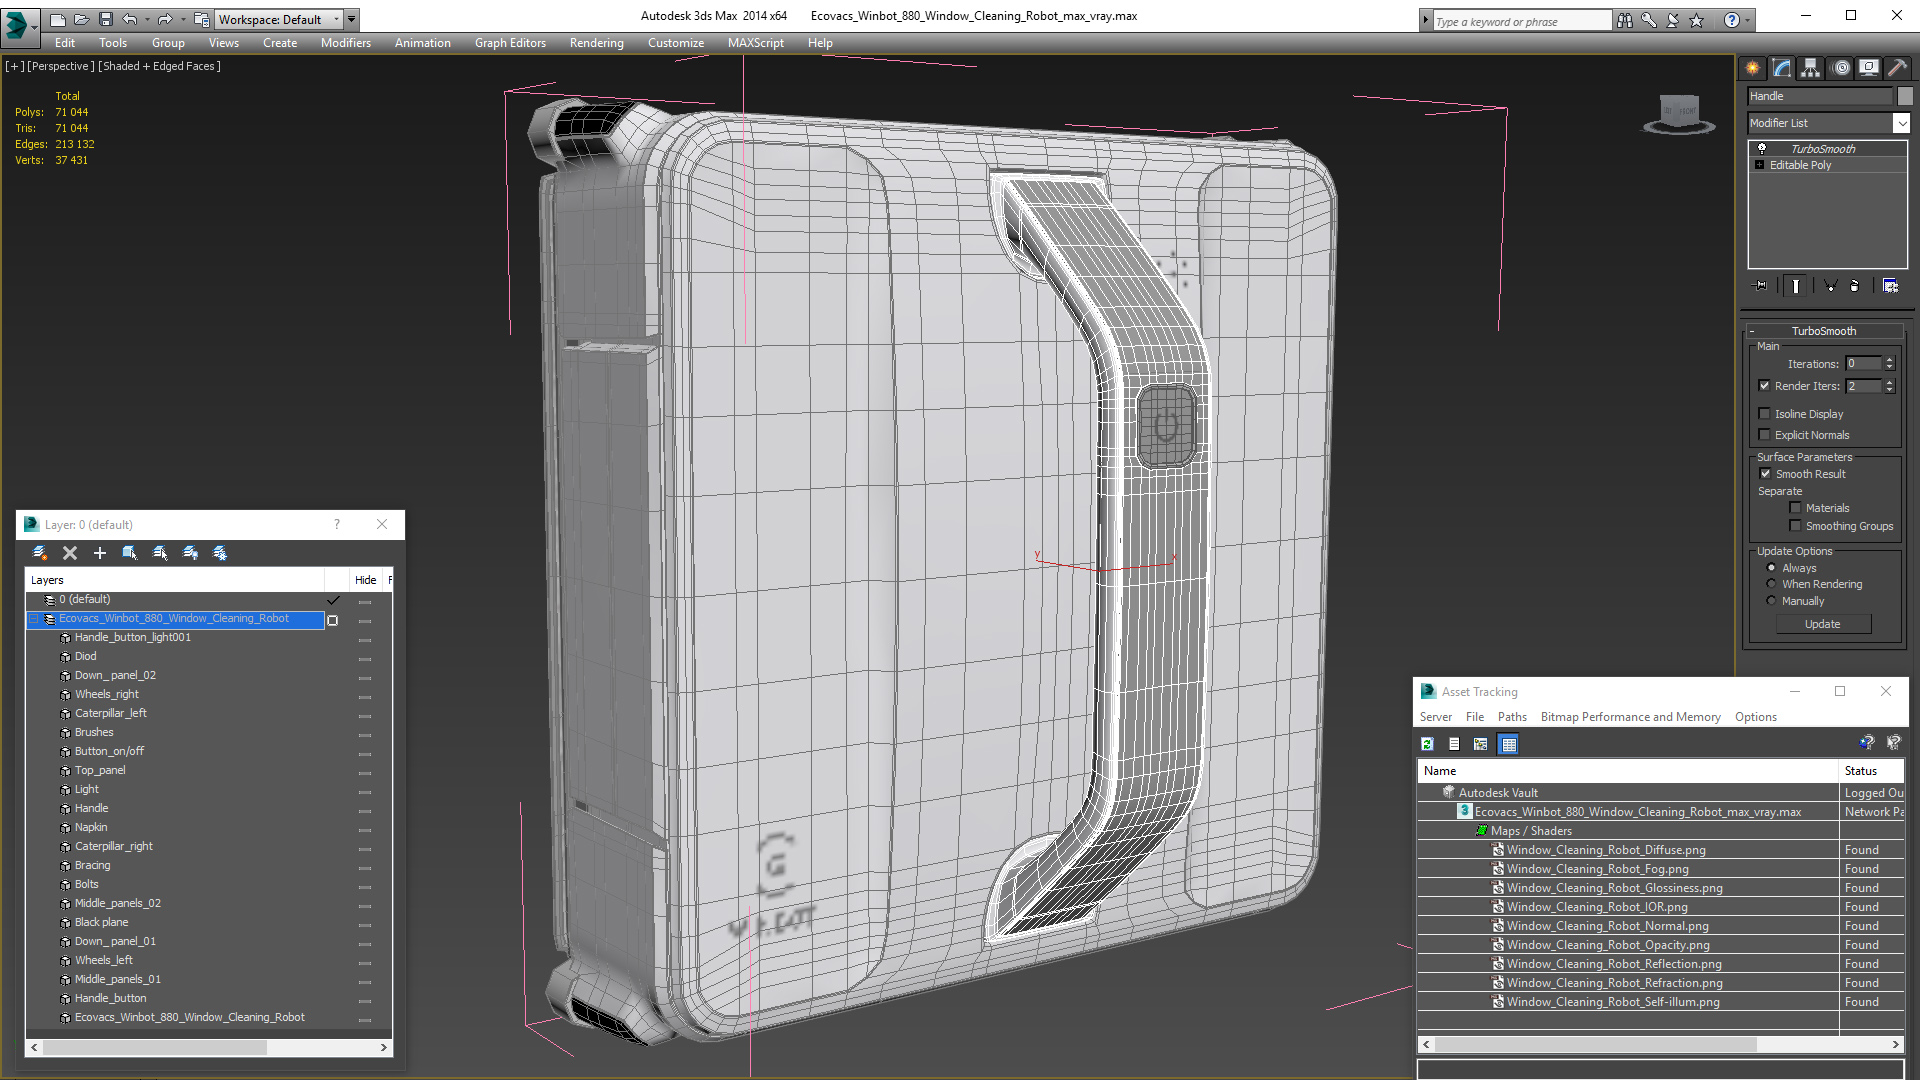Screen dimensions: 1920x1080
Task: Open a file with the folder icon
Action: pyautogui.click(x=81, y=19)
